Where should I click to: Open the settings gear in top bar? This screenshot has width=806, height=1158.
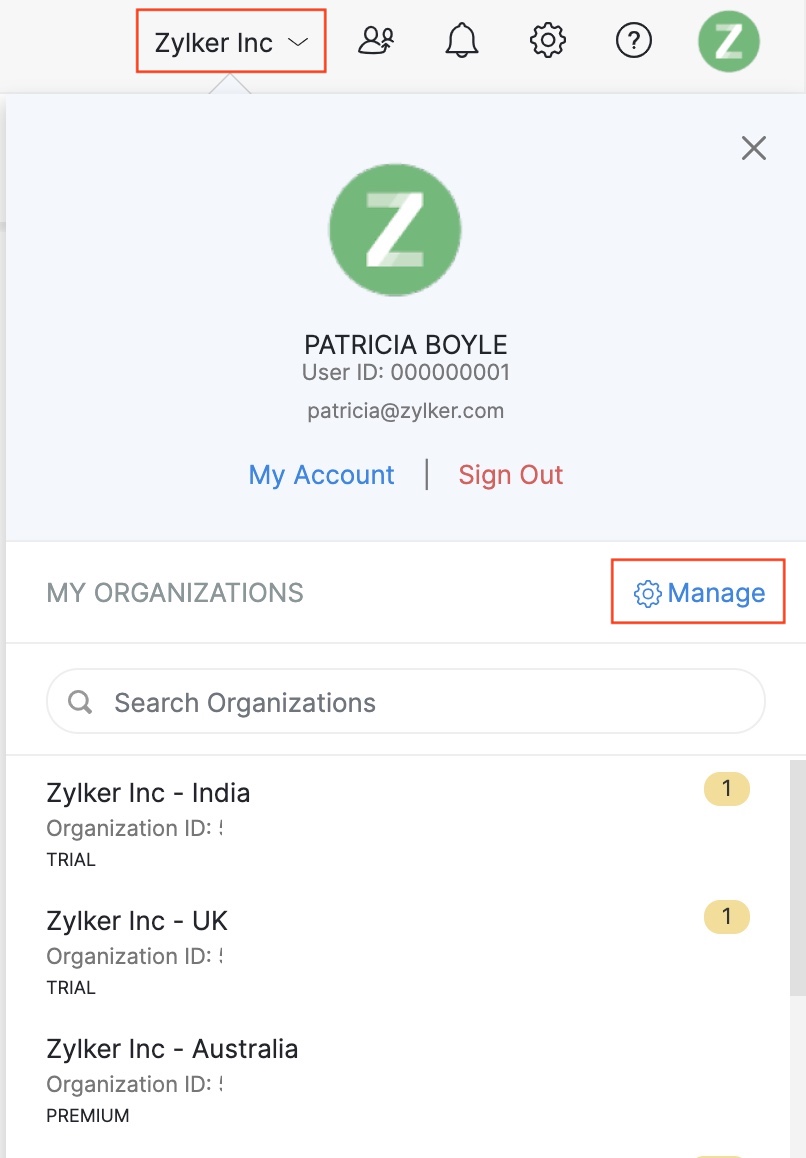(546, 40)
